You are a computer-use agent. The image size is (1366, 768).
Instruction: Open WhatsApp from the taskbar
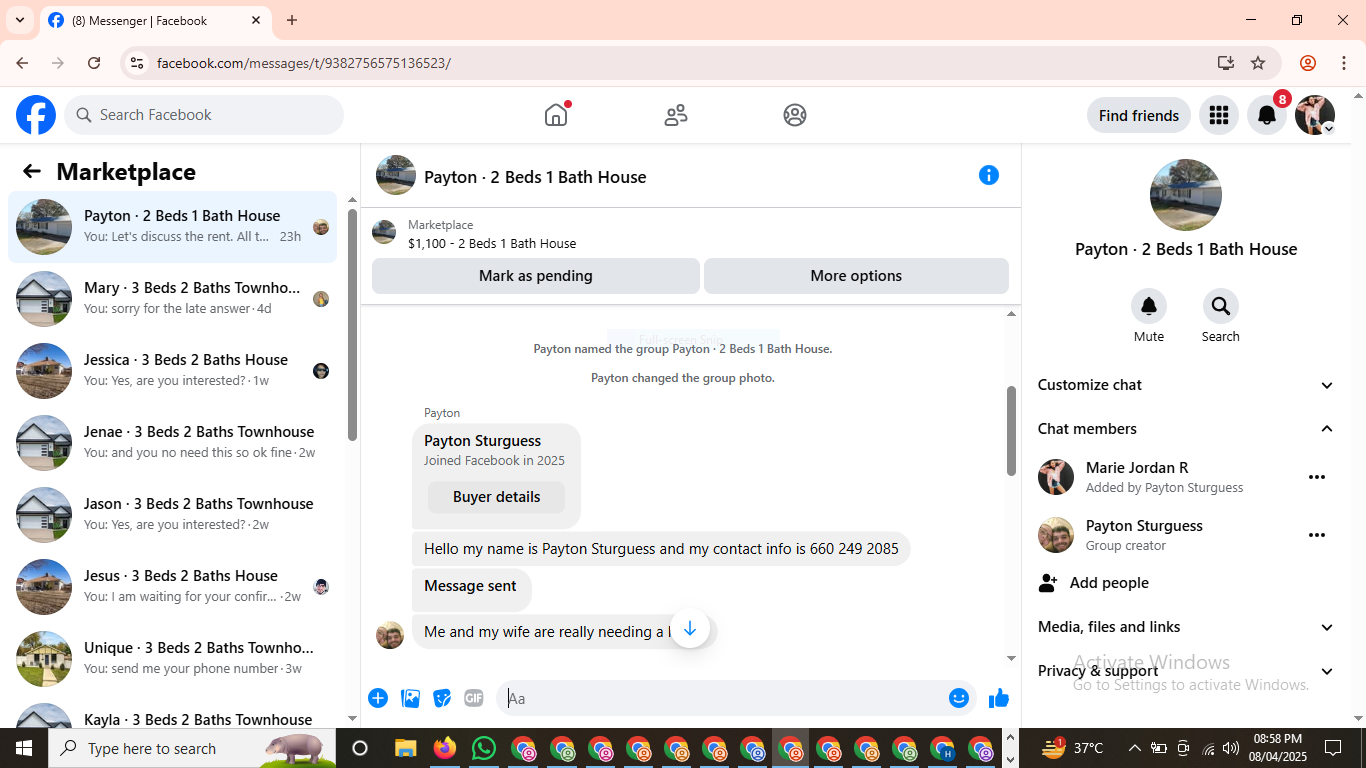coord(484,748)
